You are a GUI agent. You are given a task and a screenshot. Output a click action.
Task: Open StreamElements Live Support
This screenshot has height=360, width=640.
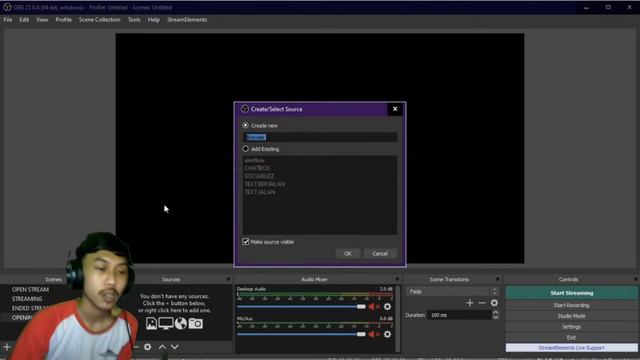[571, 348]
